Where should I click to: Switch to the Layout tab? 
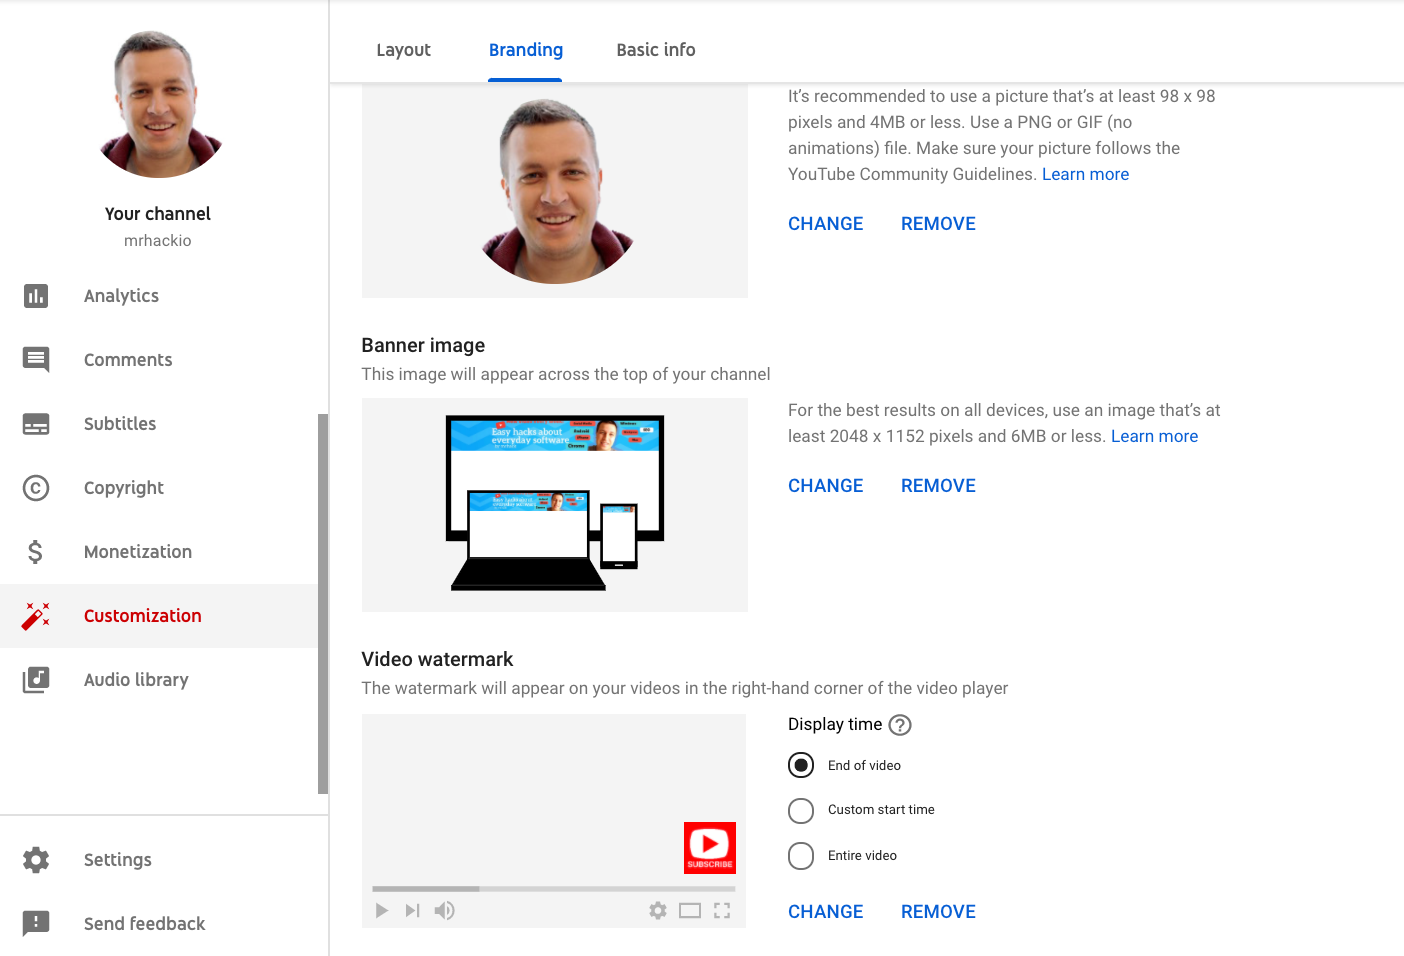(x=403, y=50)
